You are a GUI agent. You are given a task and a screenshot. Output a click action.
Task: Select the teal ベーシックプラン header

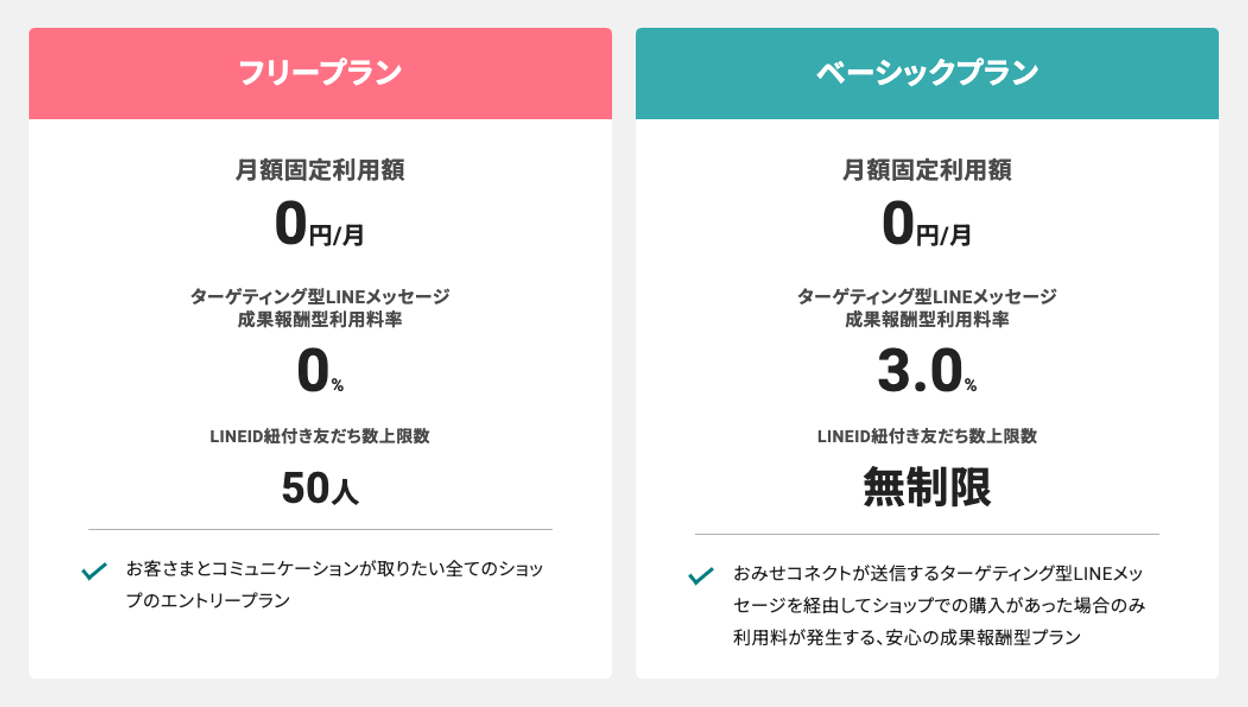[927, 74]
